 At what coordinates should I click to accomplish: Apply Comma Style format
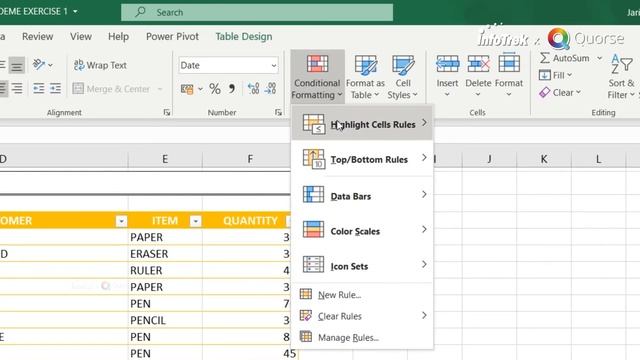pyautogui.click(x=232, y=89)
